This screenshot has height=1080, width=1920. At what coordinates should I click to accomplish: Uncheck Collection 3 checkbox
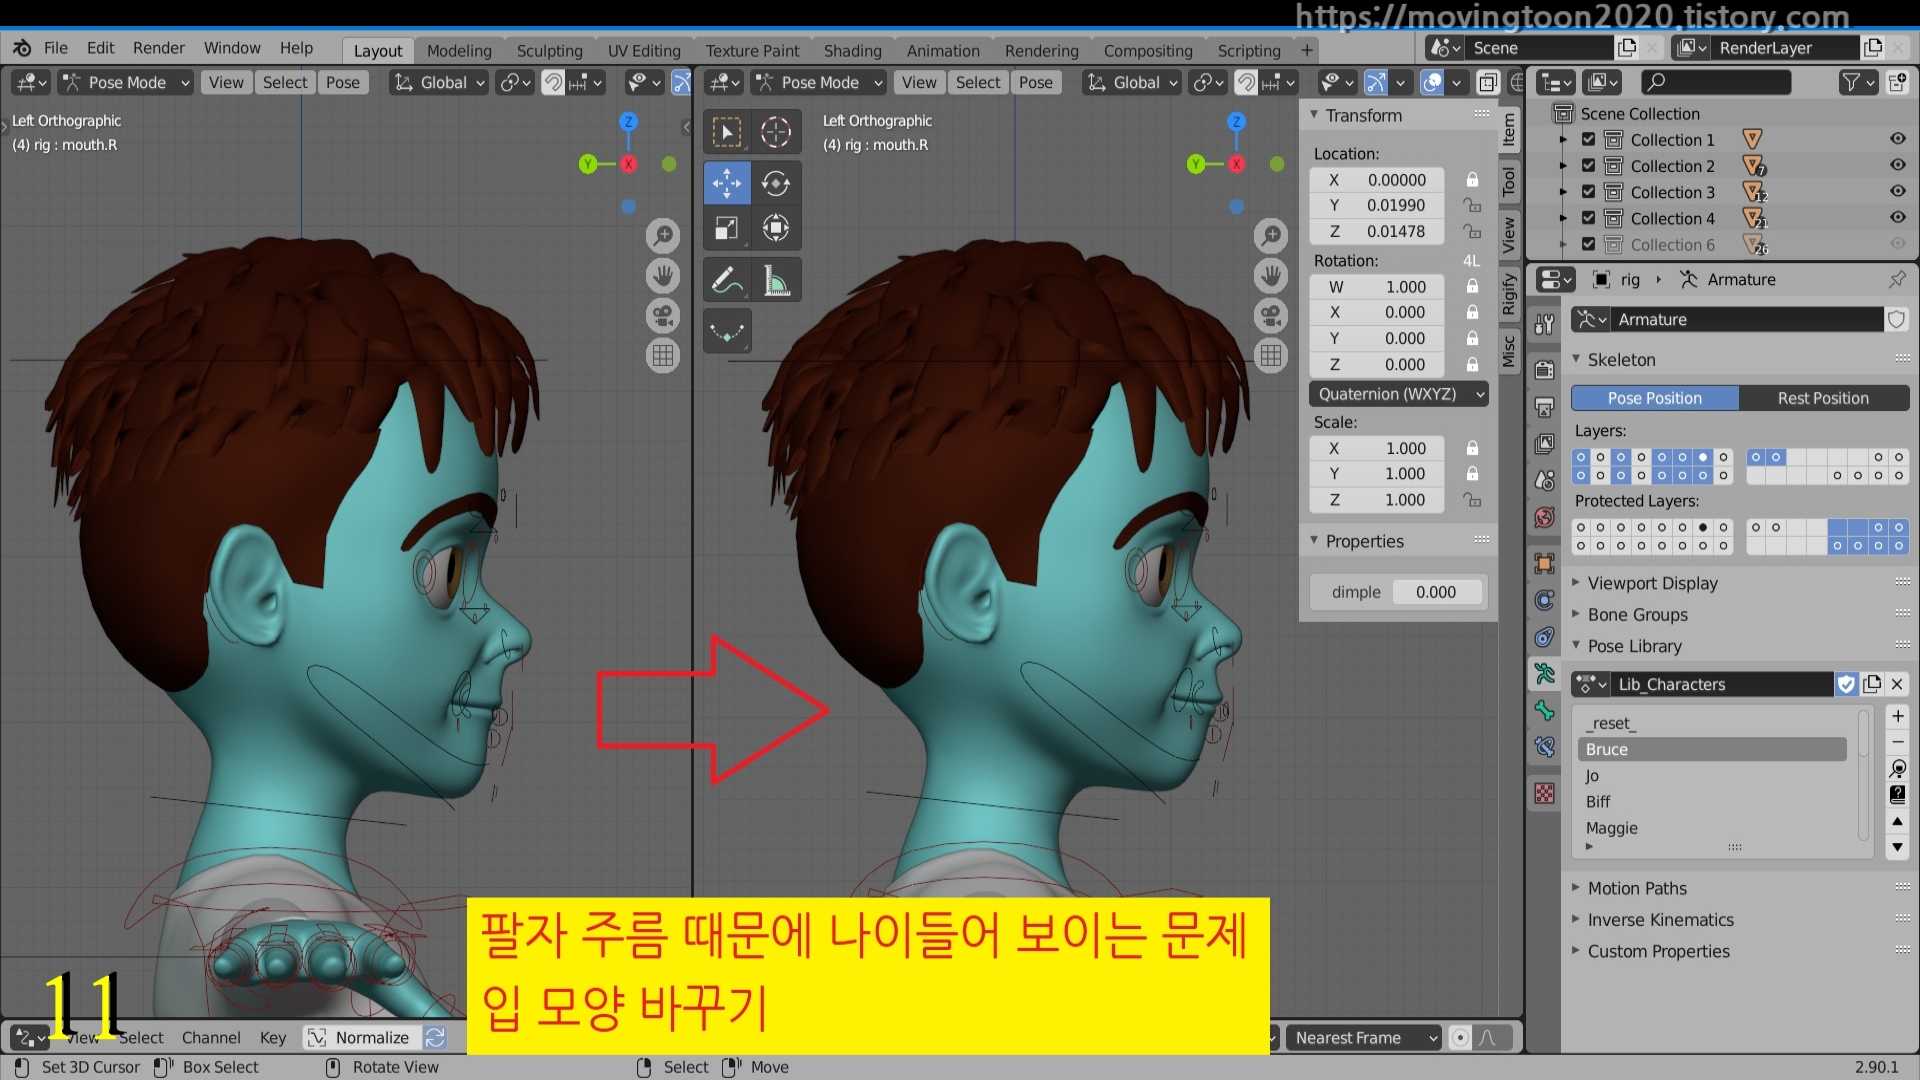[1588, 192]
